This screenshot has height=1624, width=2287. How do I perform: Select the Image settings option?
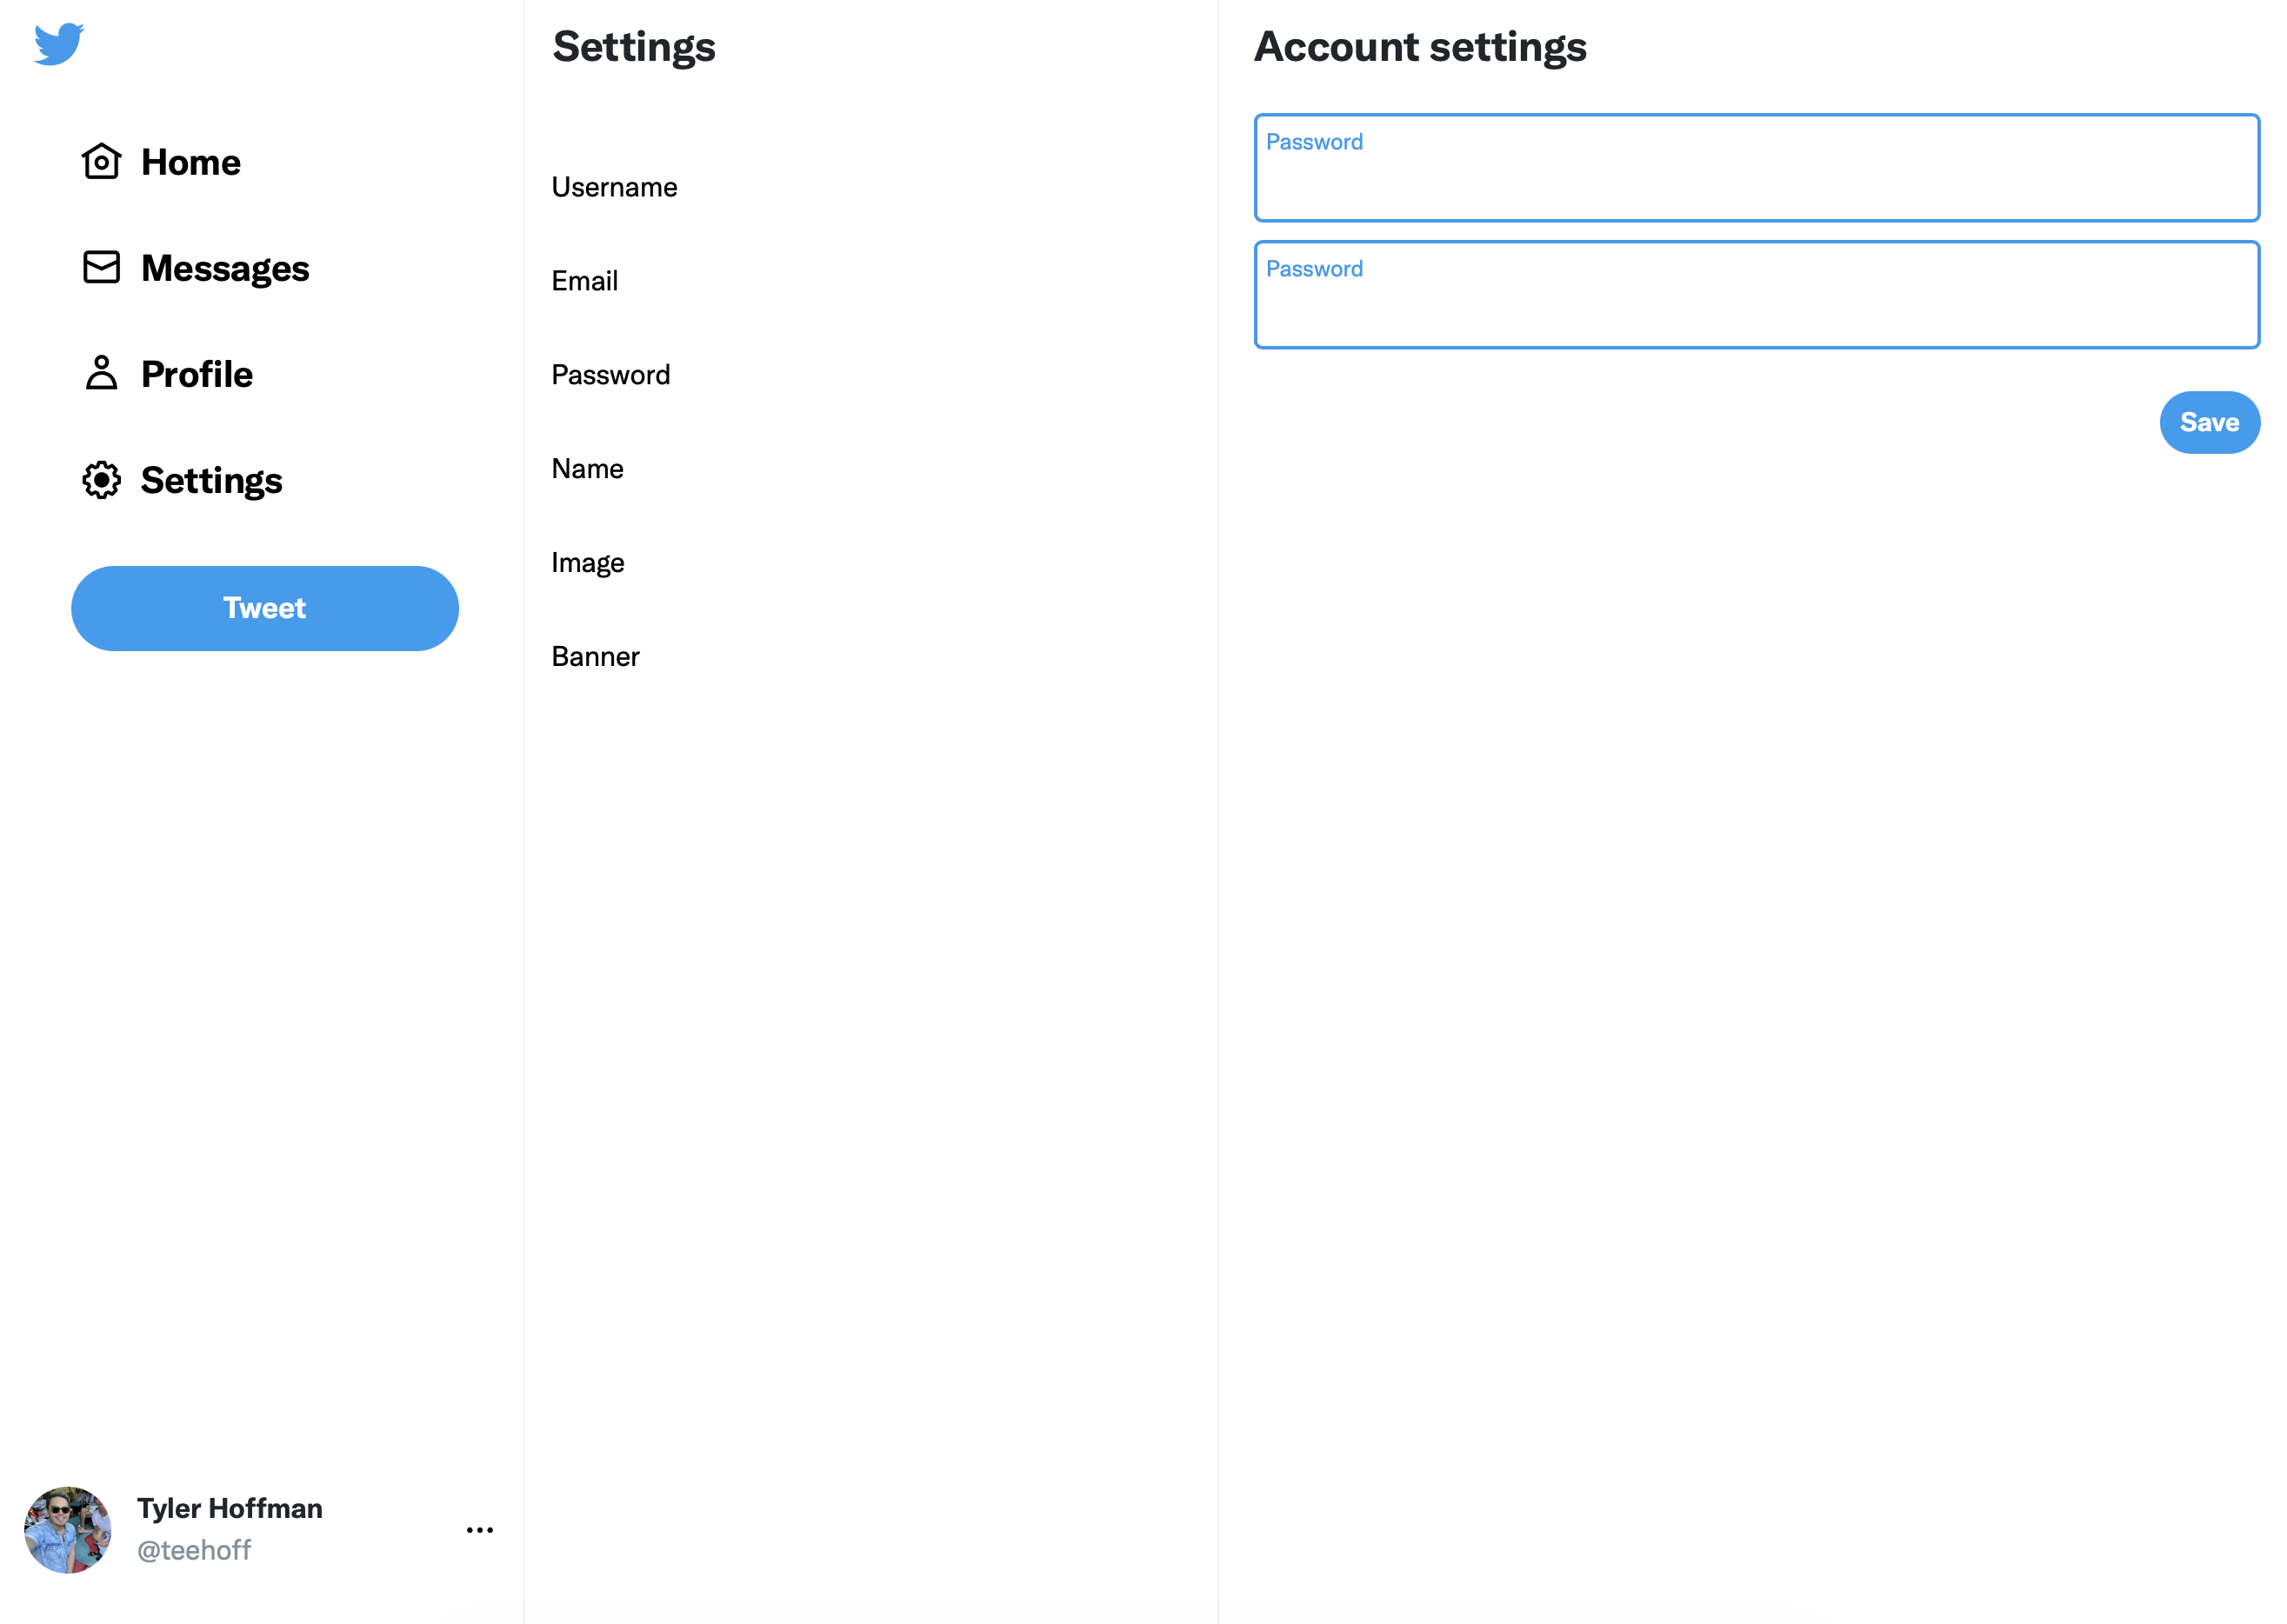[587, 563]
